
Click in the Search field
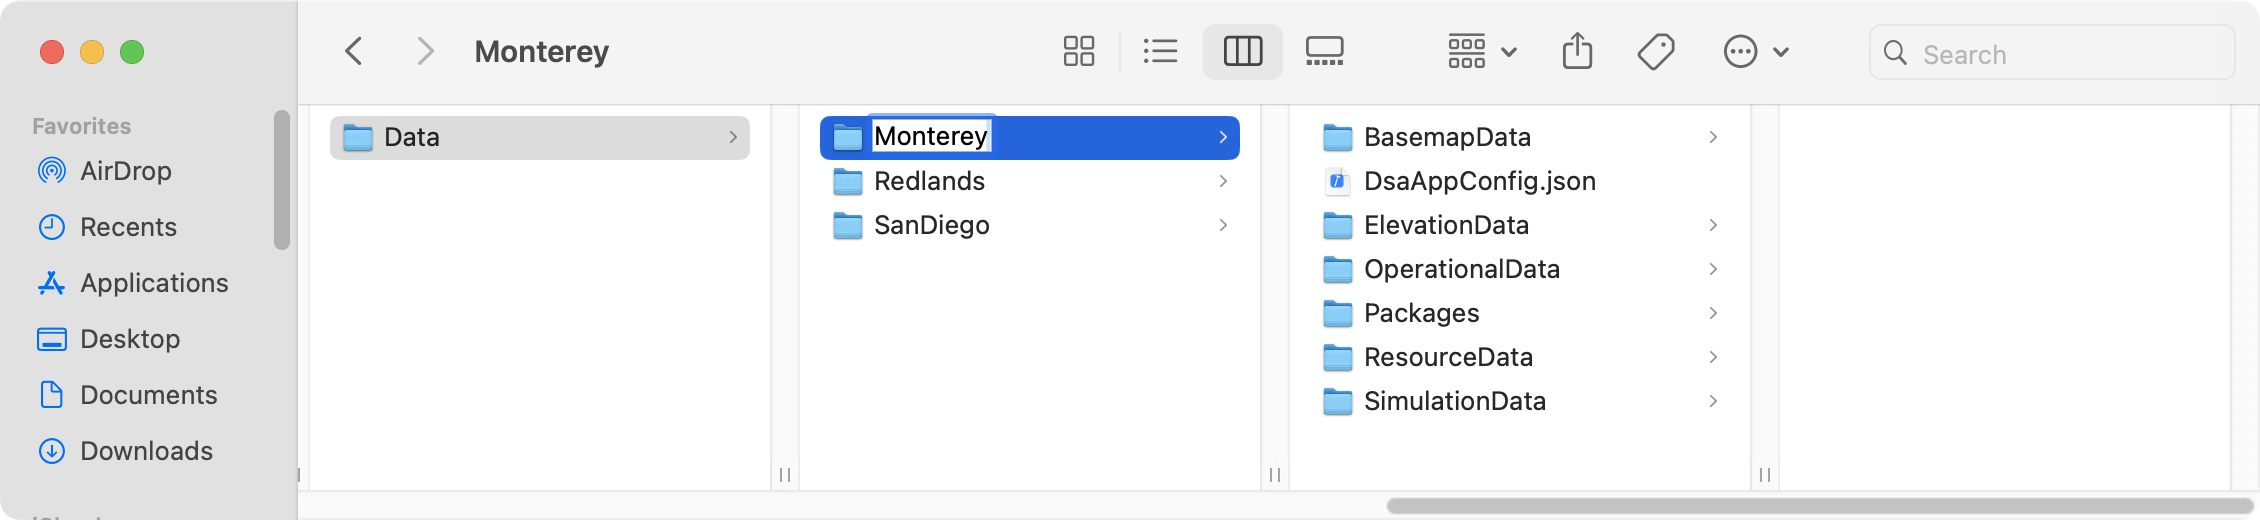click(x=2052, y=53)
